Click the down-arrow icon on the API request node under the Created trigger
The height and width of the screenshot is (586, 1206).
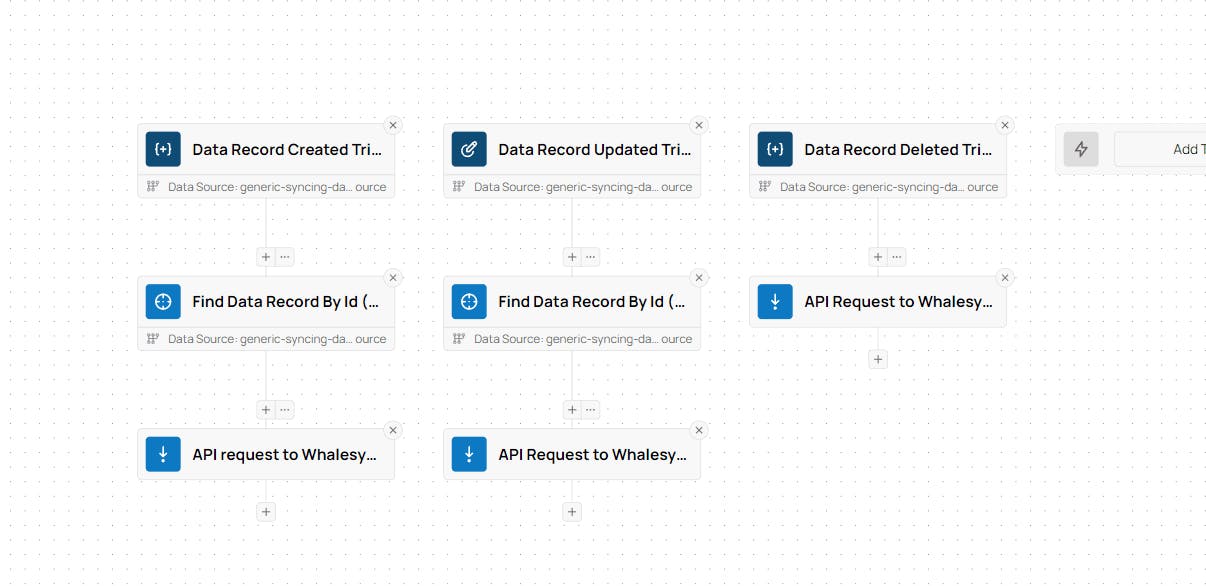click(x=163, y=454)
